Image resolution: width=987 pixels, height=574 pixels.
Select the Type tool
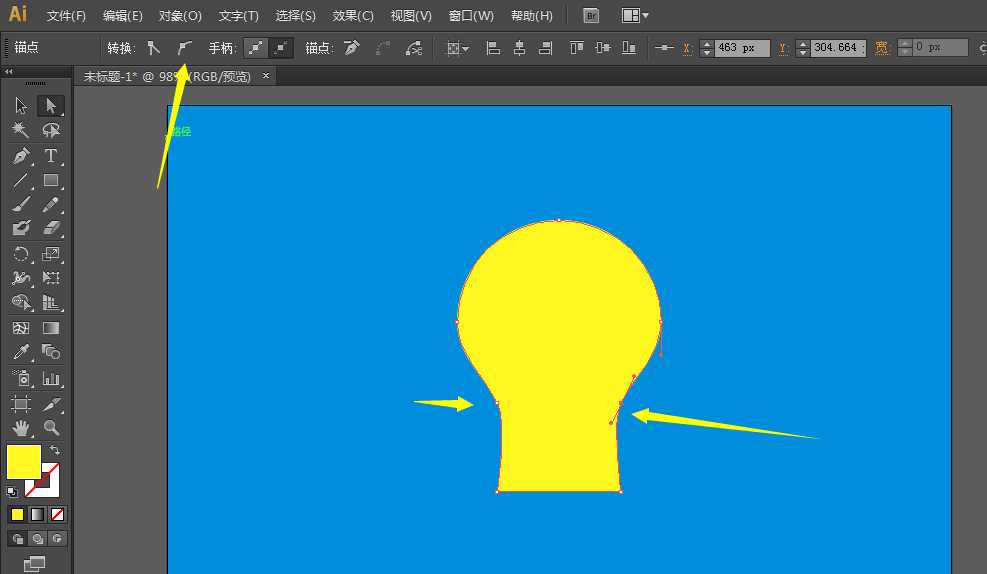coord(51,156)
